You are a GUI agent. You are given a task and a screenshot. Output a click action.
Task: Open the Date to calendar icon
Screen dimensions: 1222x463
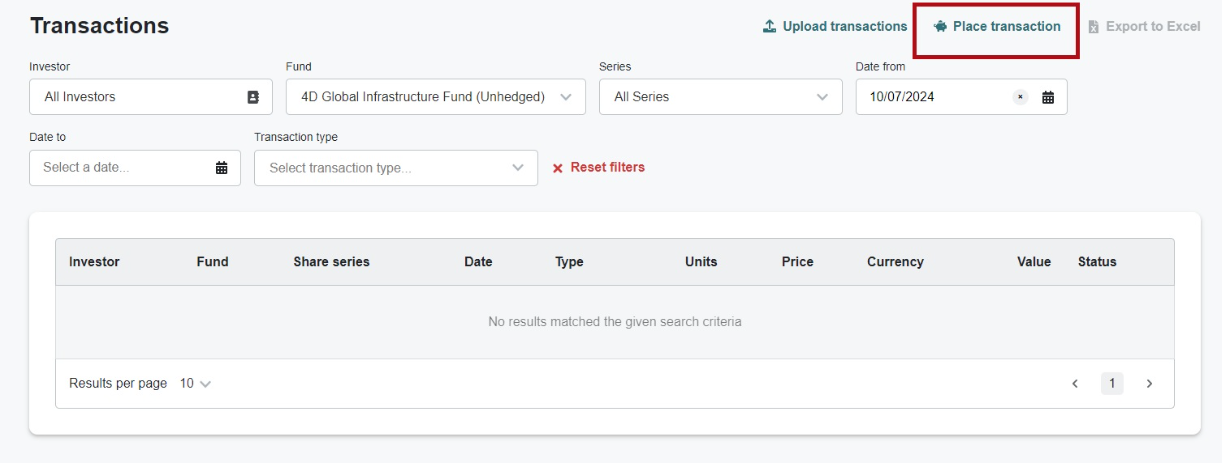point(222,168)
